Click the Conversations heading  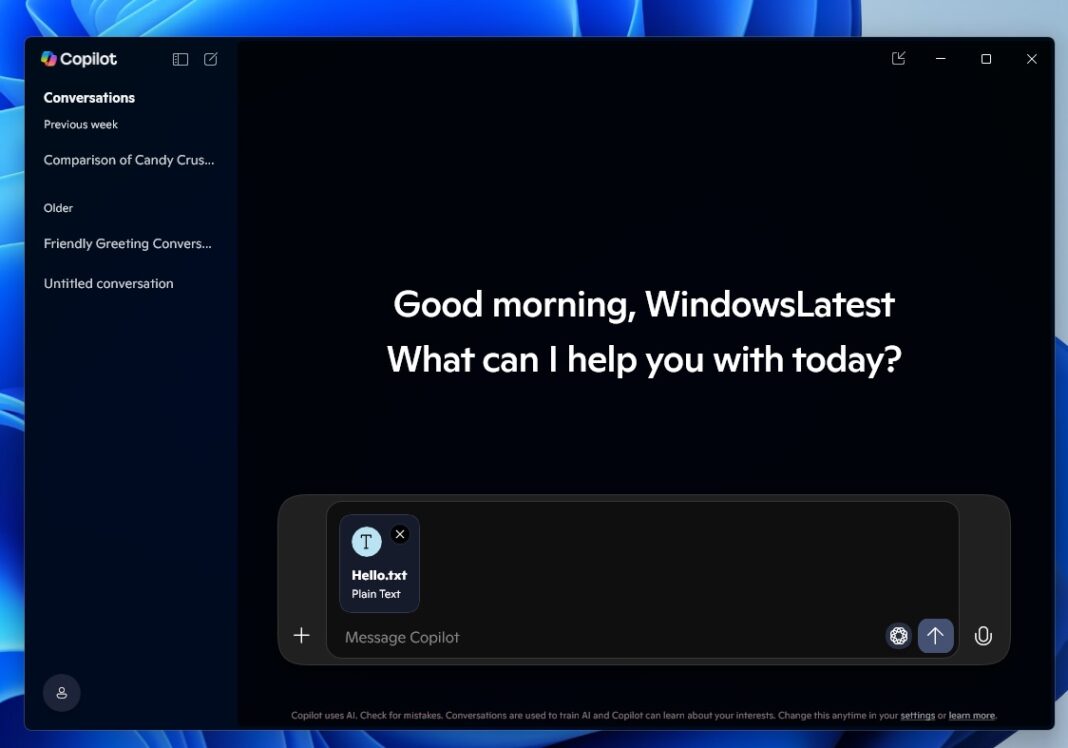[x=89, y=97]
